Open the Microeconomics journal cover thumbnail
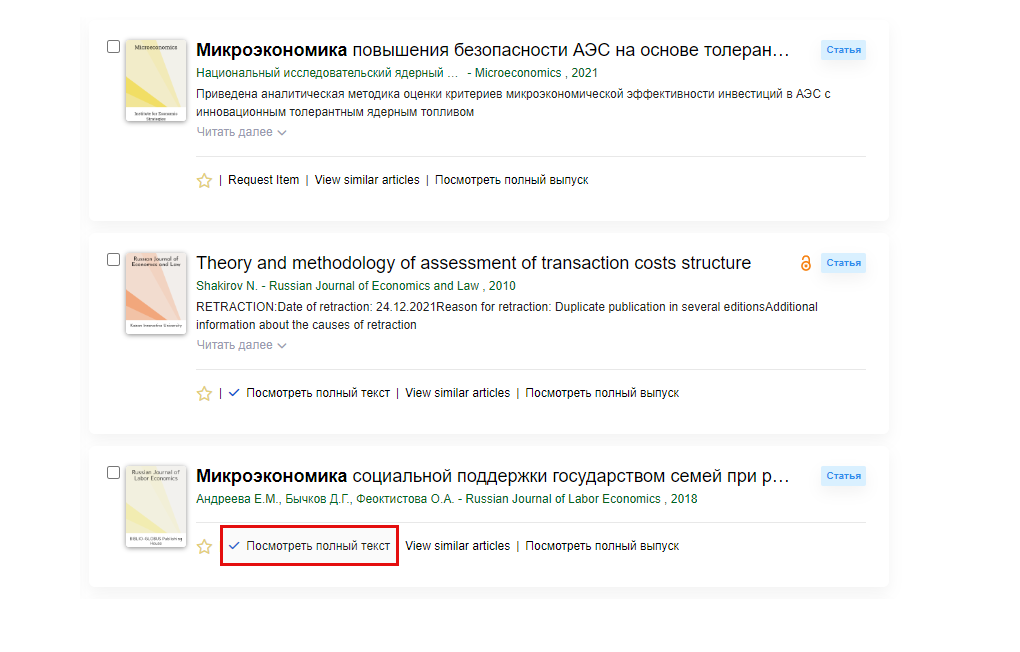1020x652 pixels. tap(156, 81)
